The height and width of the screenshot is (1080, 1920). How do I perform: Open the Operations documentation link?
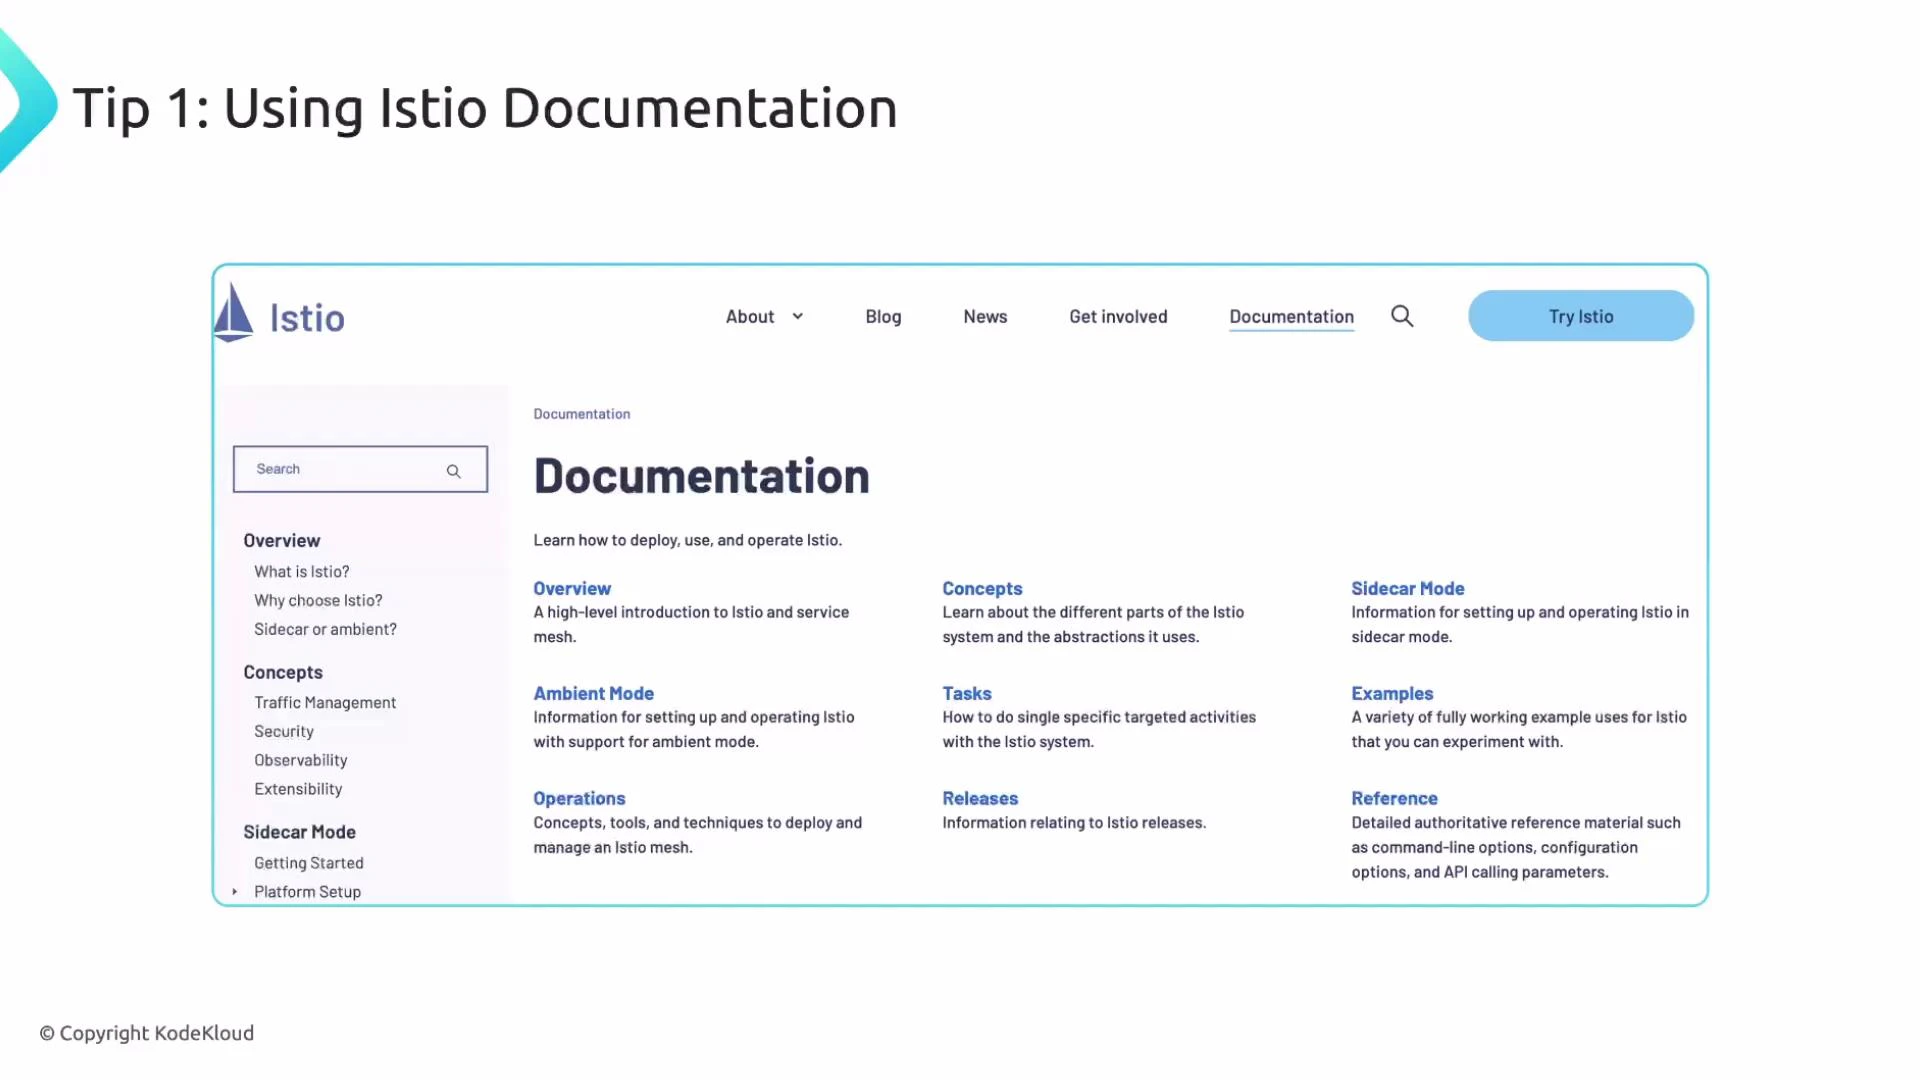tap(579, 798)
